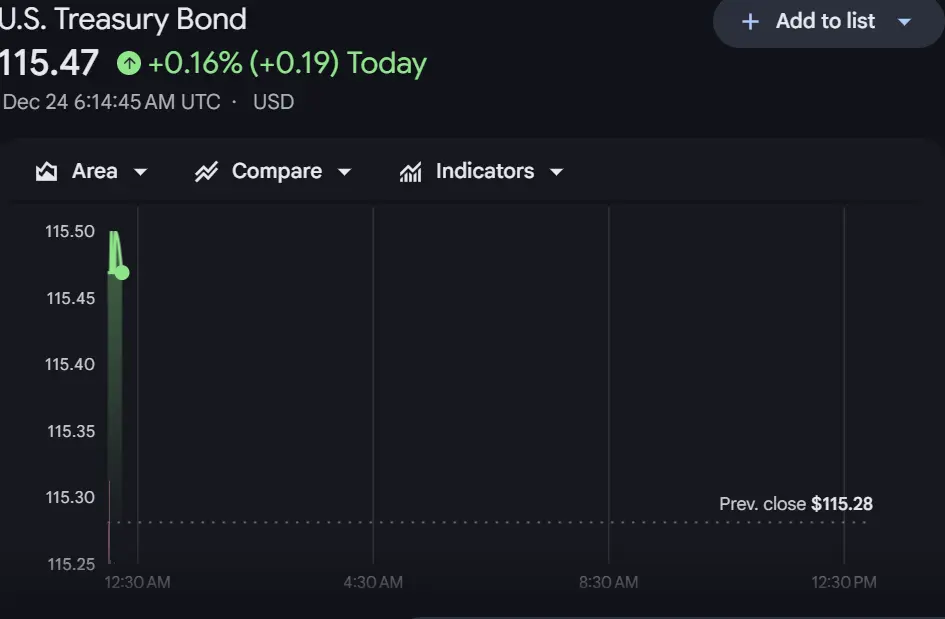This screenshot has height=619, width=945.
Task: Open the Area chart type dropdown
Action: click(140, 171)
